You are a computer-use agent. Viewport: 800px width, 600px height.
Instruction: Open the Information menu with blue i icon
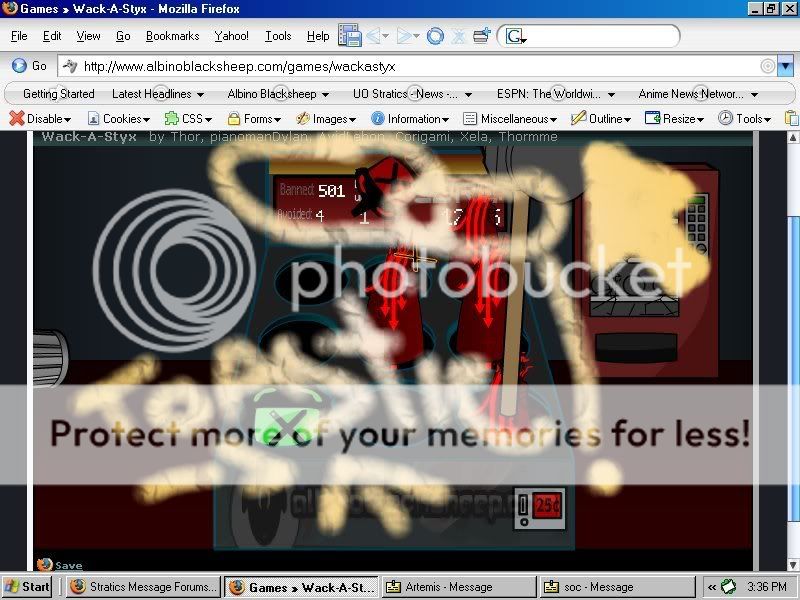410,119
